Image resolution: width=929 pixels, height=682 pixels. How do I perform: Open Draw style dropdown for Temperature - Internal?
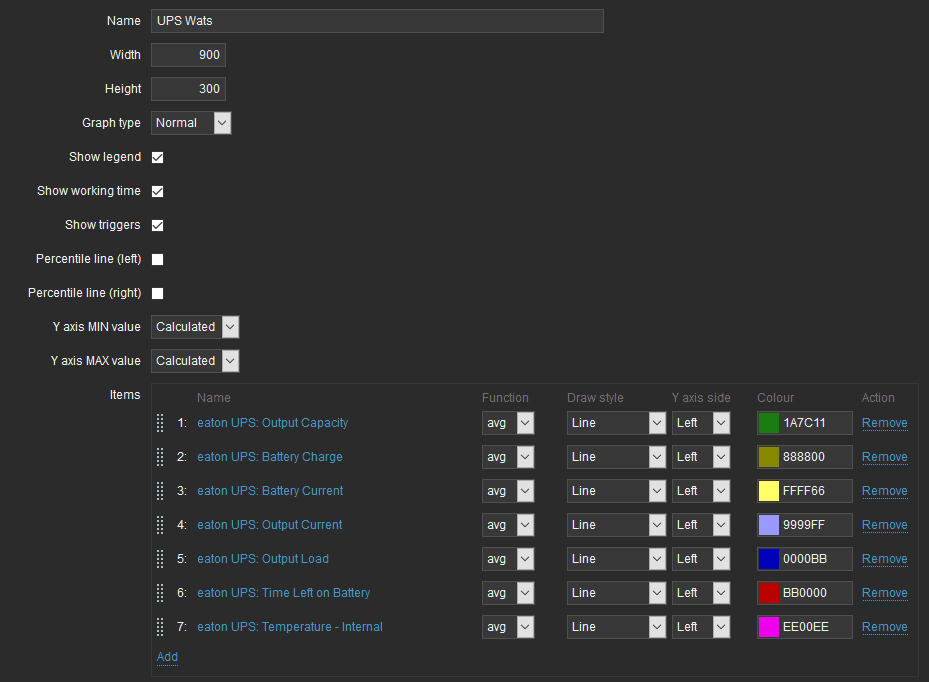coord(616,627)
